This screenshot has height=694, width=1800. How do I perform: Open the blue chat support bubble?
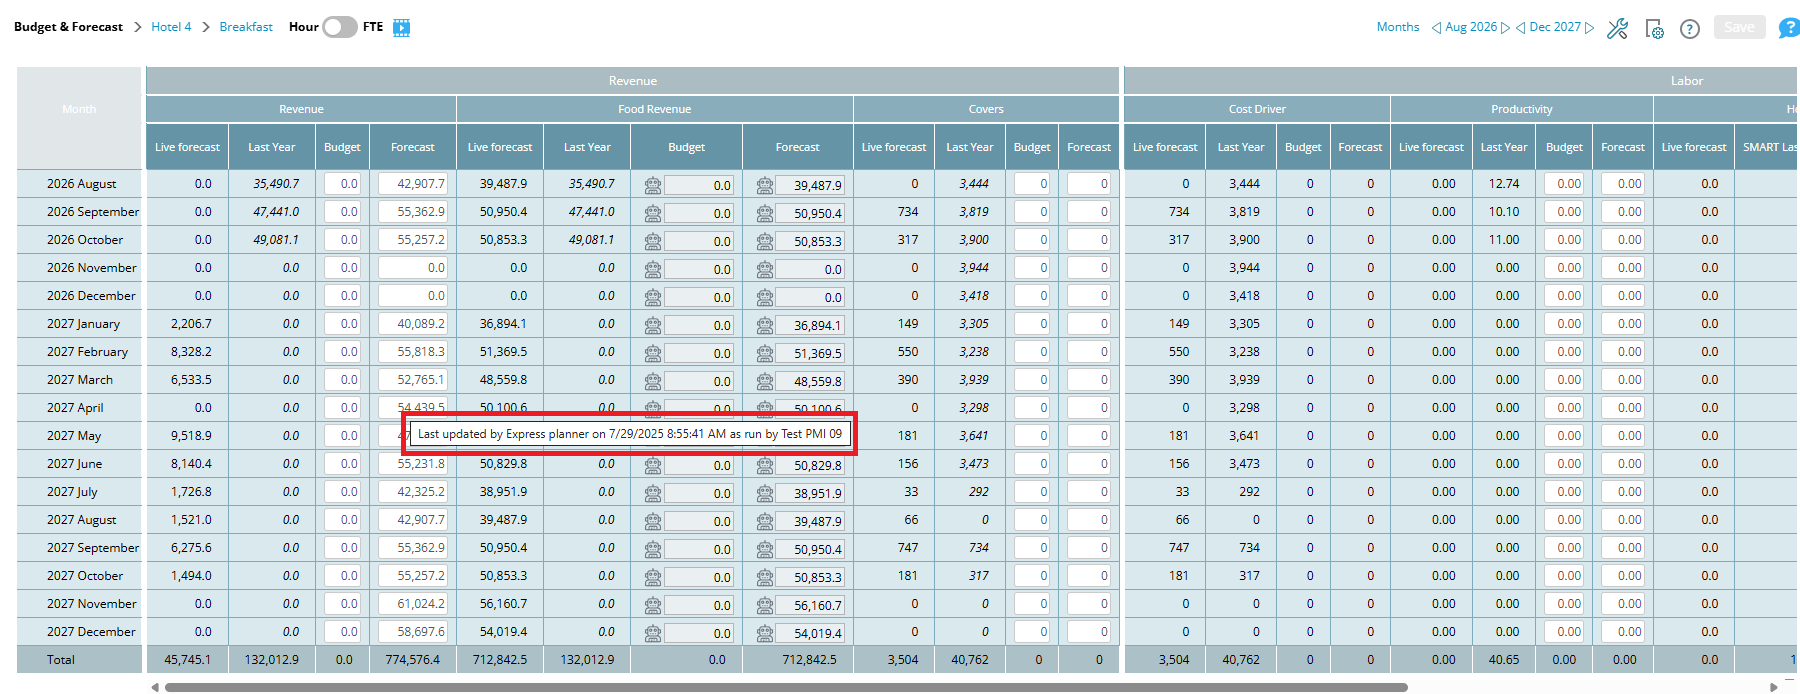(1789, 28)
